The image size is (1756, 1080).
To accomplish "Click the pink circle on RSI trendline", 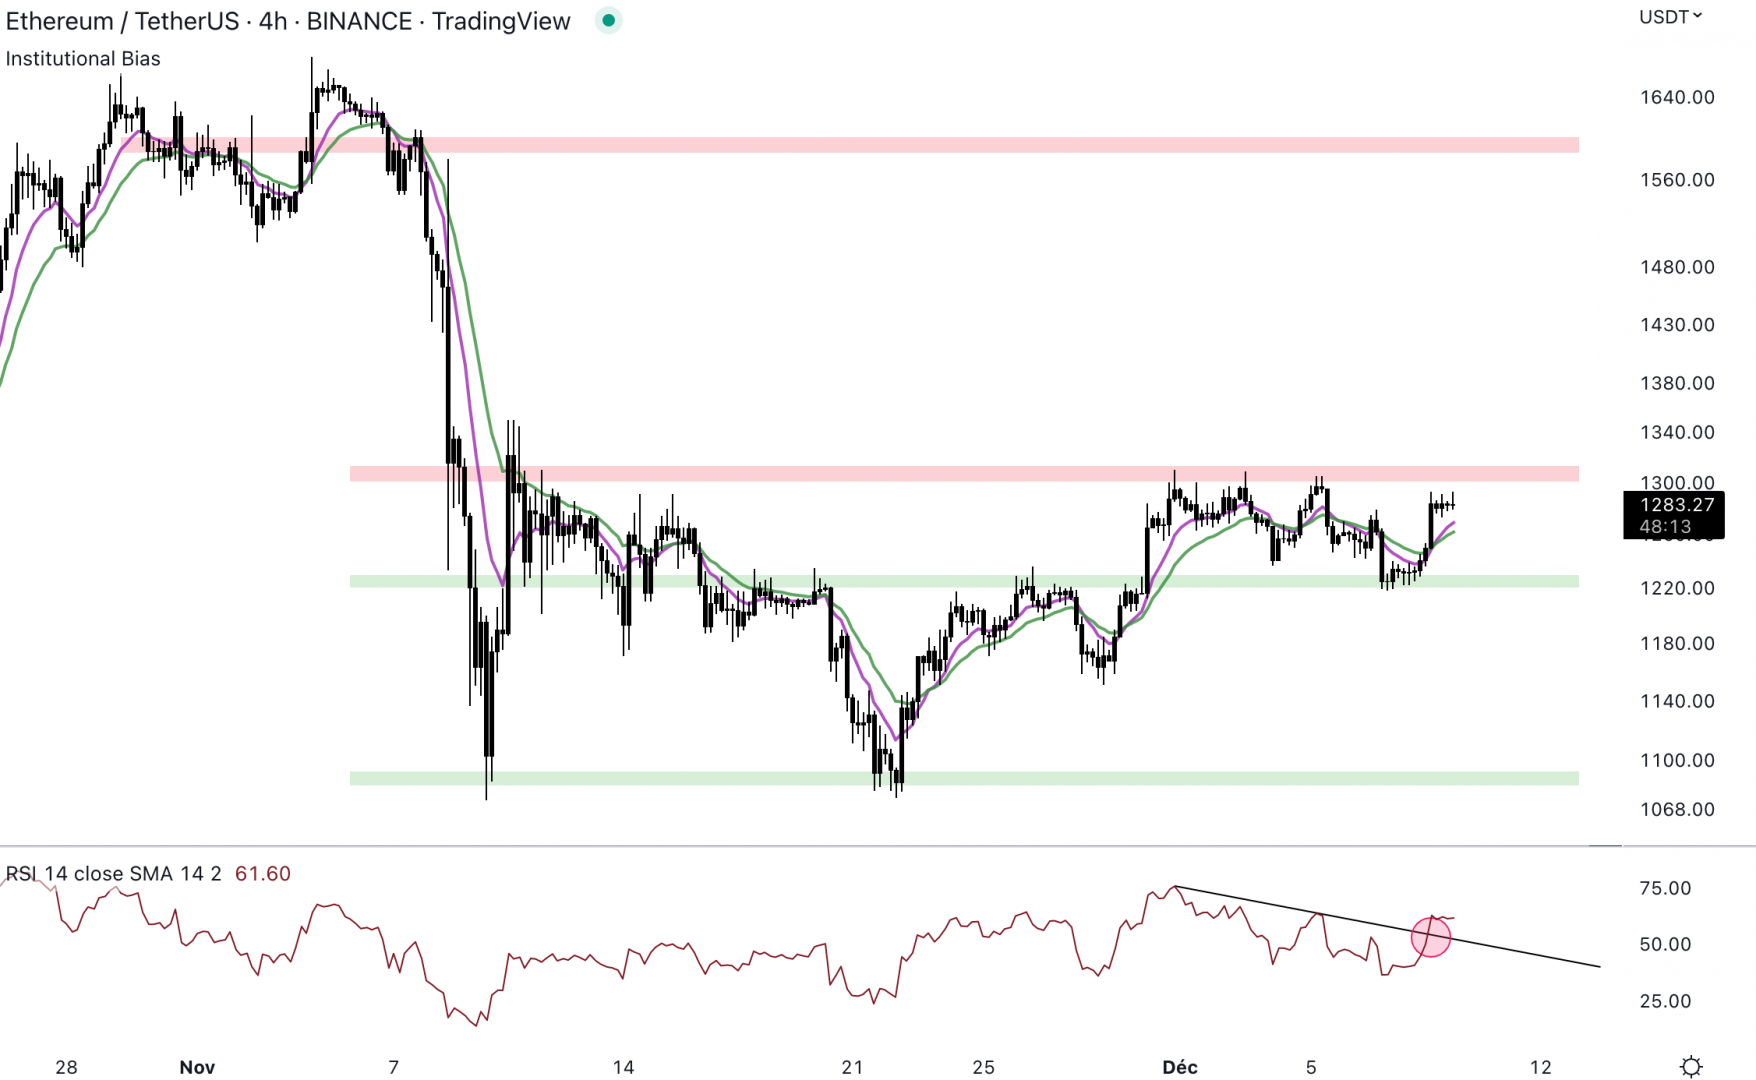I will pos(1431,937).
